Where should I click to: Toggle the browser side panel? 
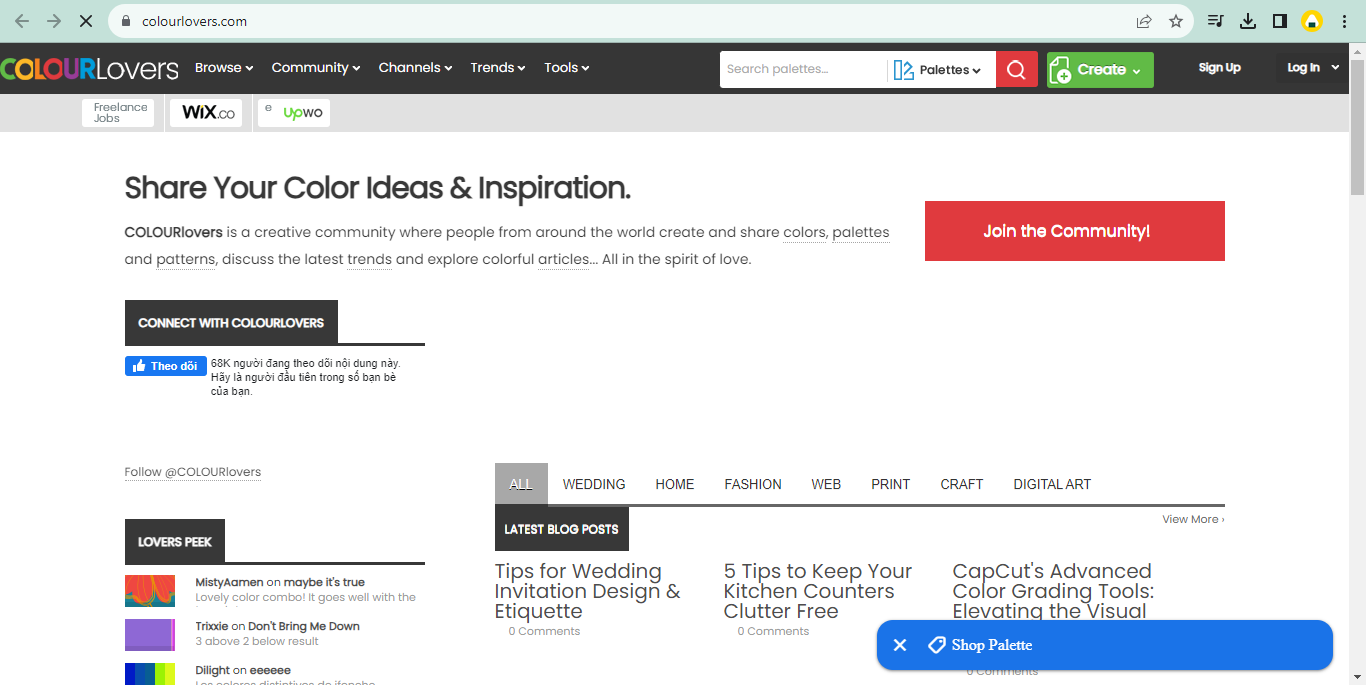1279,21
